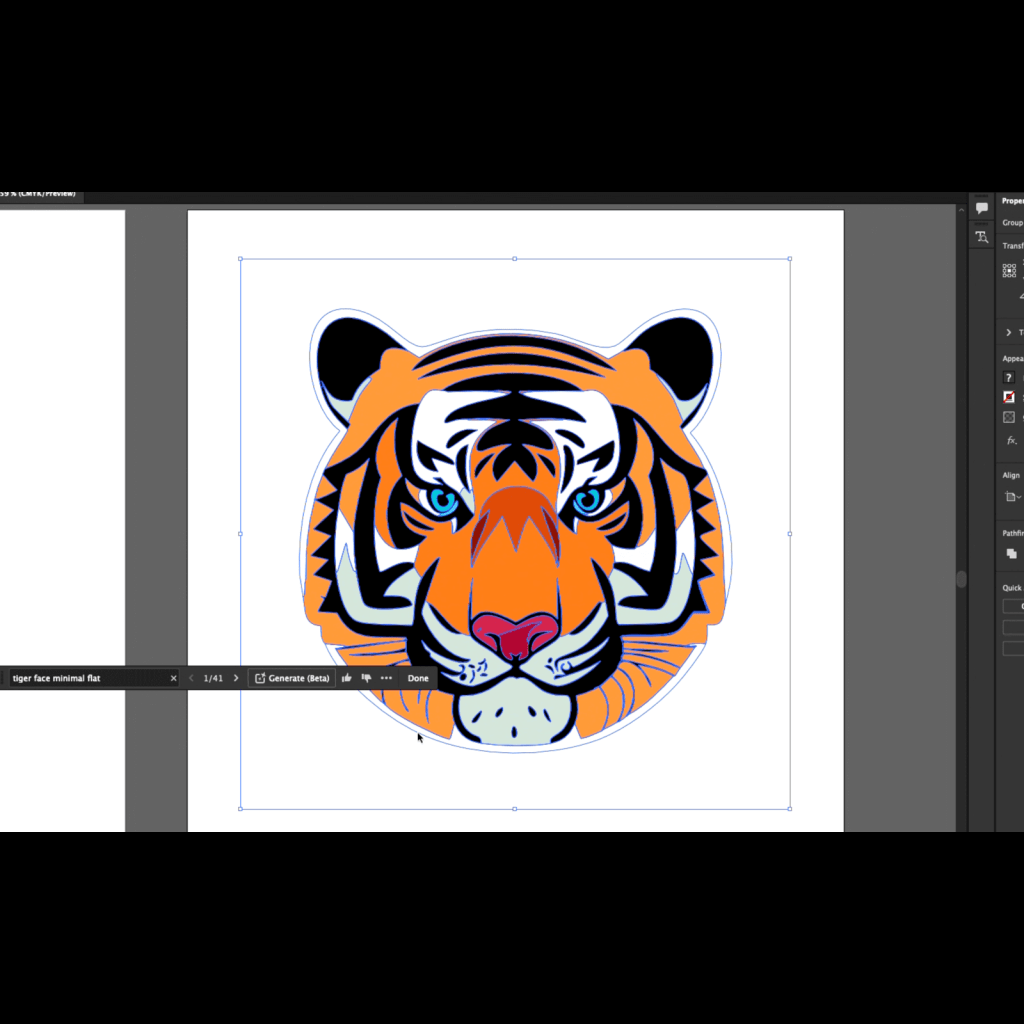Expand the Transform more options chevron

(x=1008, y=332)
